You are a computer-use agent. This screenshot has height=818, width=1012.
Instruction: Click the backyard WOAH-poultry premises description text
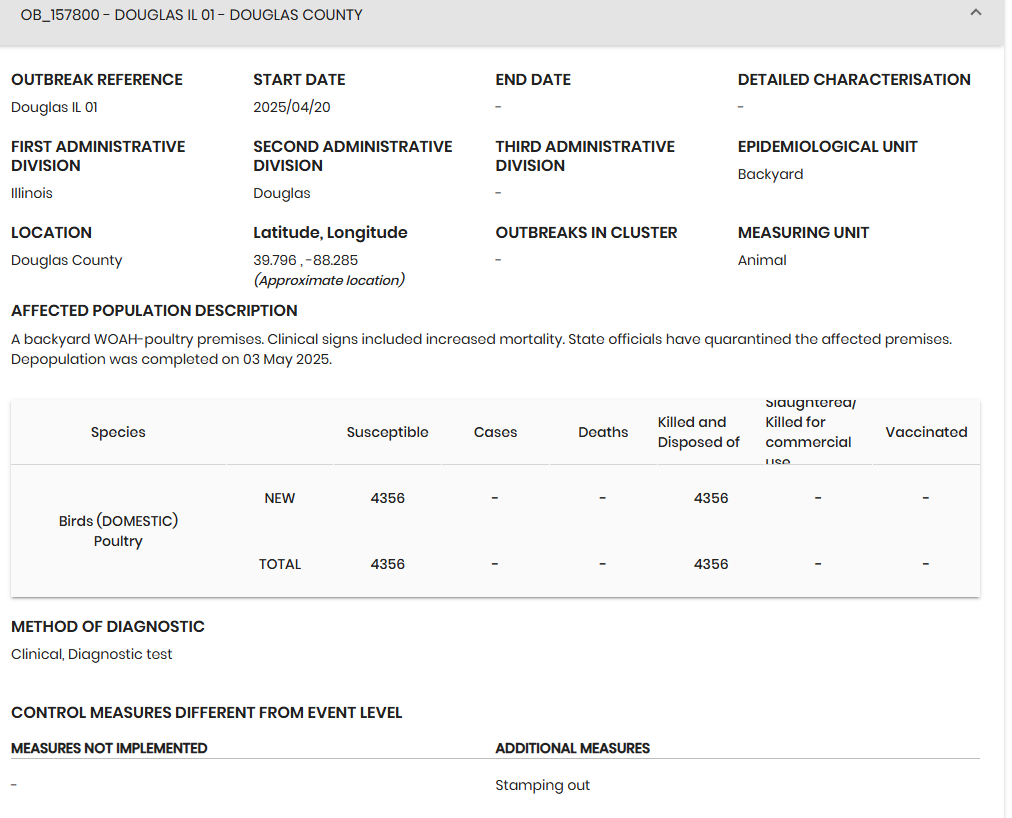481,349
